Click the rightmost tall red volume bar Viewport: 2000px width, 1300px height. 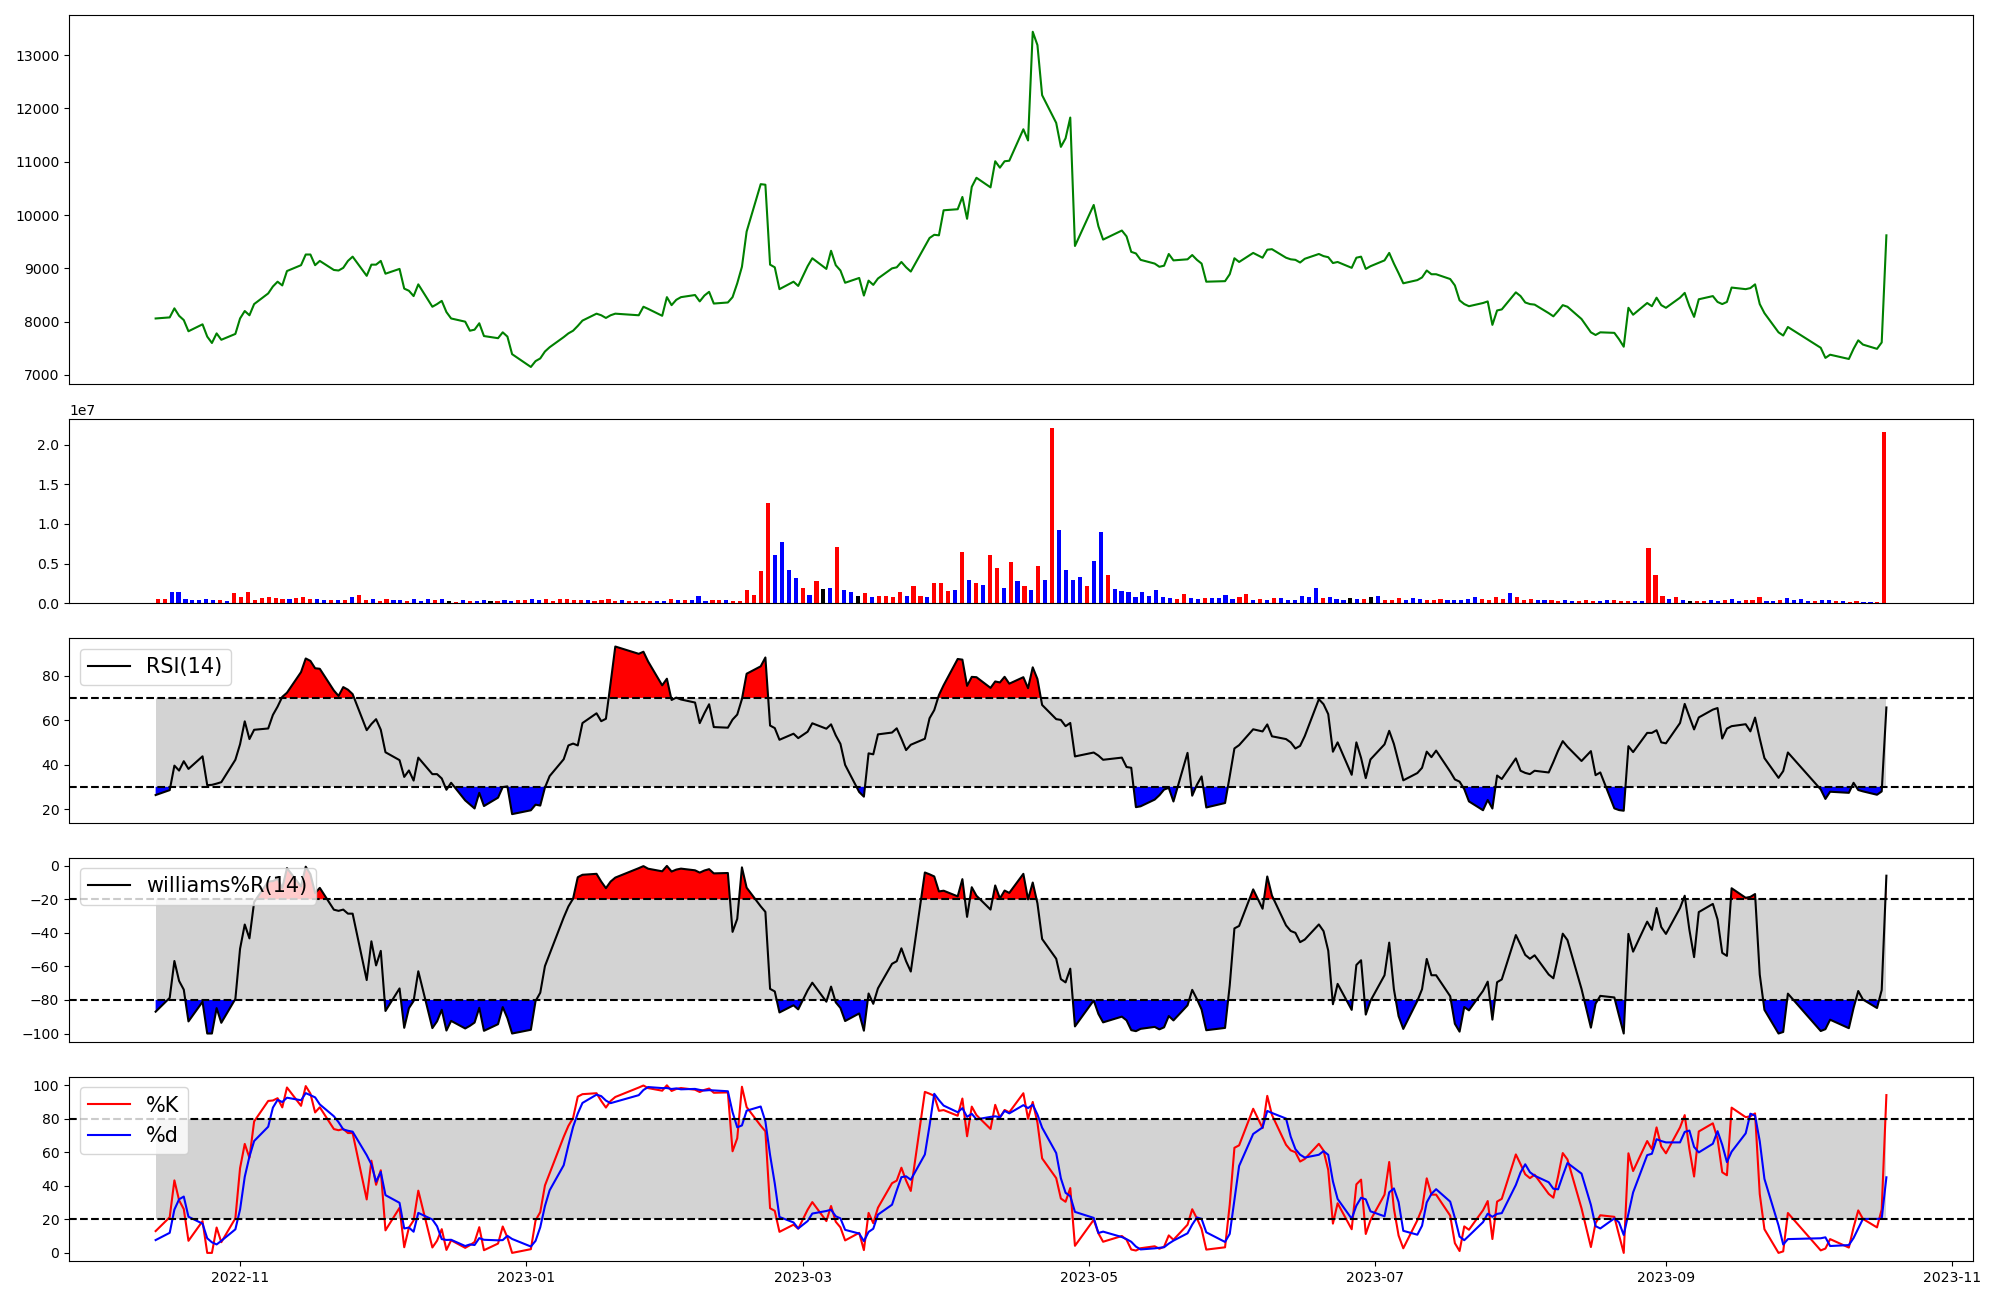pos(1884,517)
